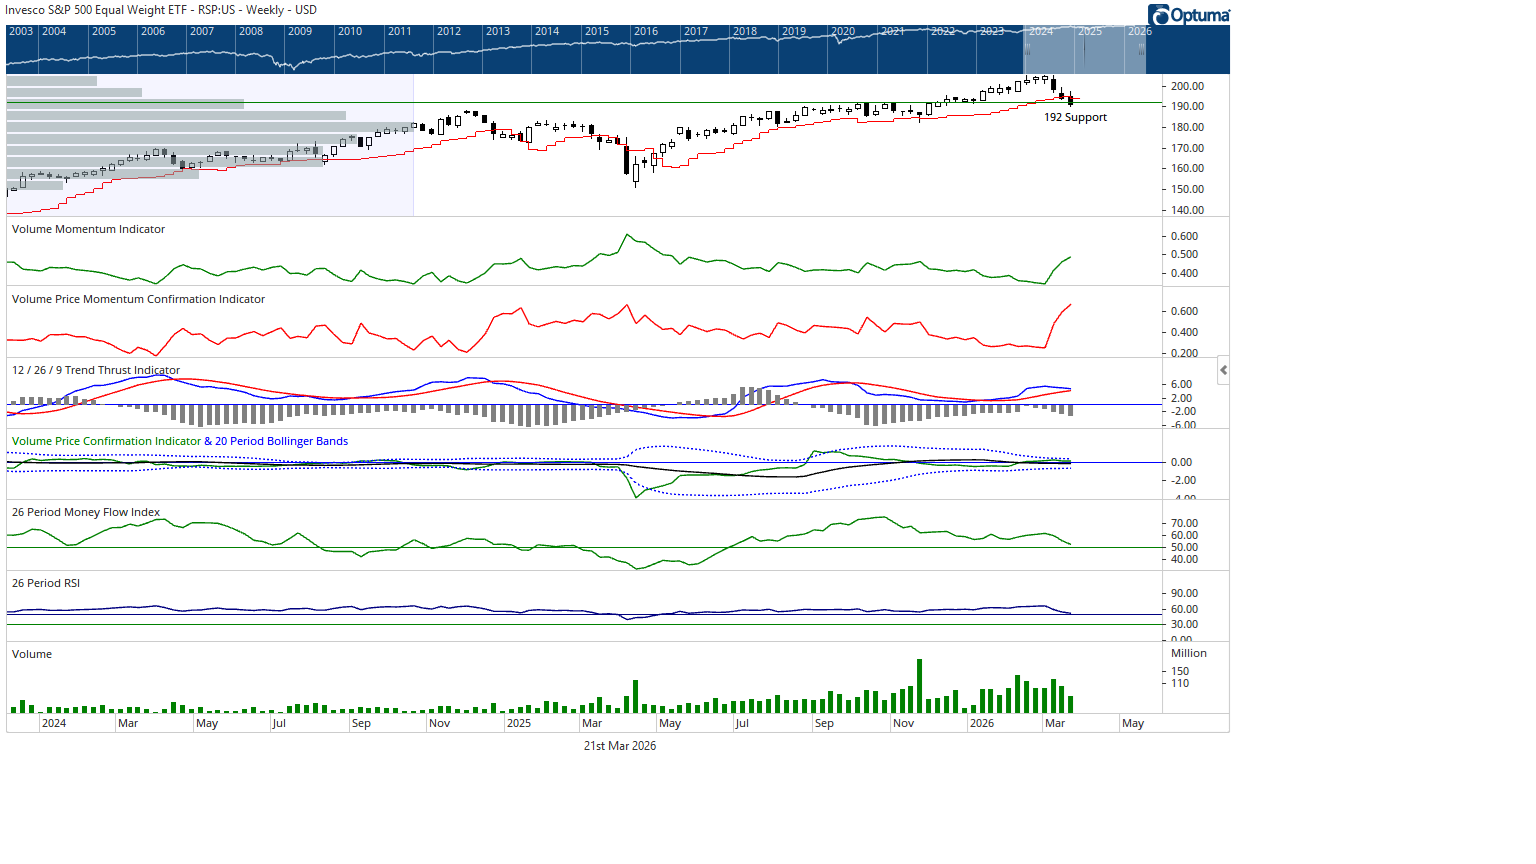1536x864 pixels.
Task: Select the 2012 year in overview strip
Action: pyautogui.click(x=449, y=32)
